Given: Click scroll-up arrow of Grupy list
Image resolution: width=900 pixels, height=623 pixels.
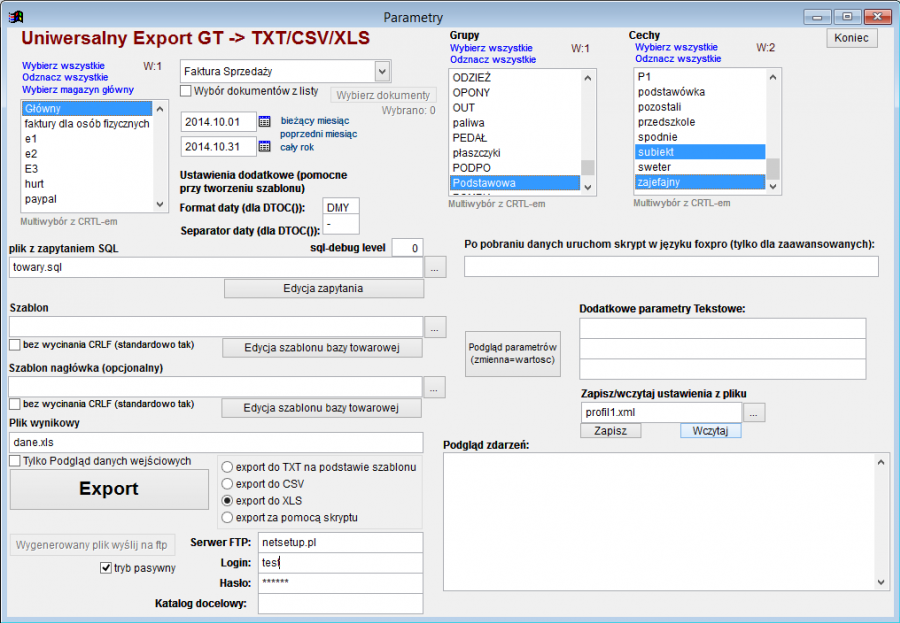Looking at the screenshot, I should tap(587, 78).
